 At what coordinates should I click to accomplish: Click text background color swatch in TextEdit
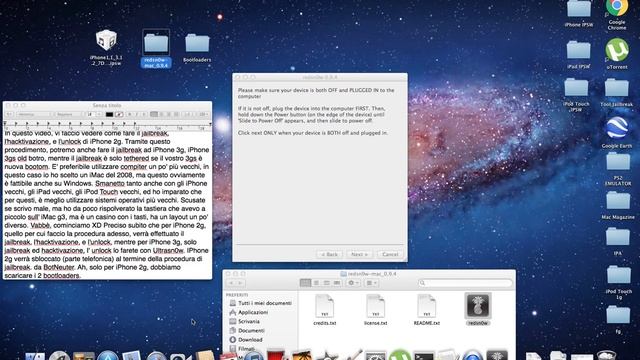coord(119,115)
